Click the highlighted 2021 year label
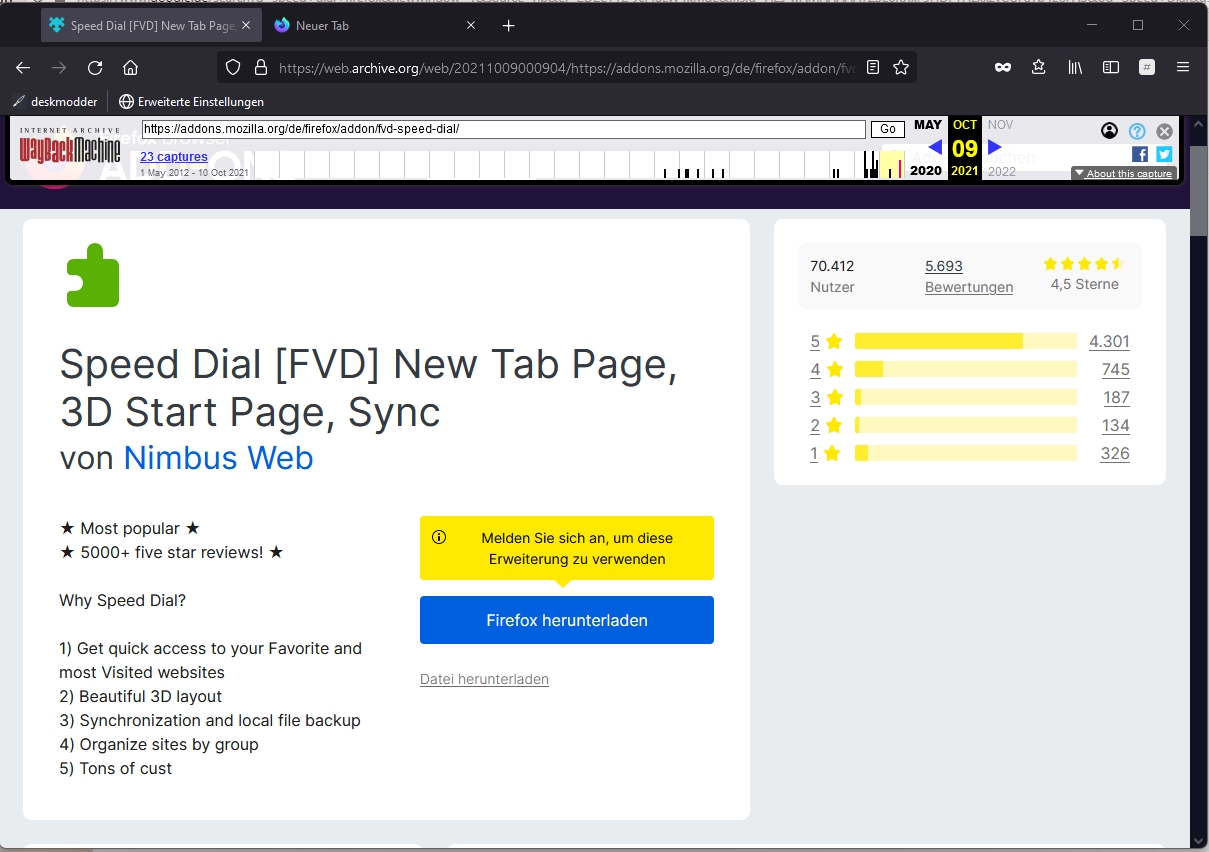Viewport: 1209px width, 852px height. [x=965, y=171]
